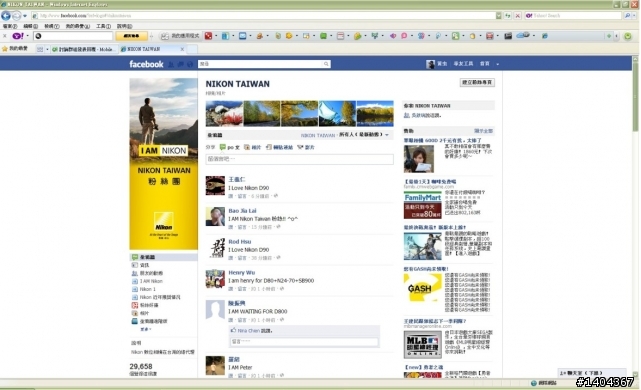Viewport: 641px width, 390px height.
Task: Switch to the Mobile01 browser tab
Action: (x=84, y=49)
